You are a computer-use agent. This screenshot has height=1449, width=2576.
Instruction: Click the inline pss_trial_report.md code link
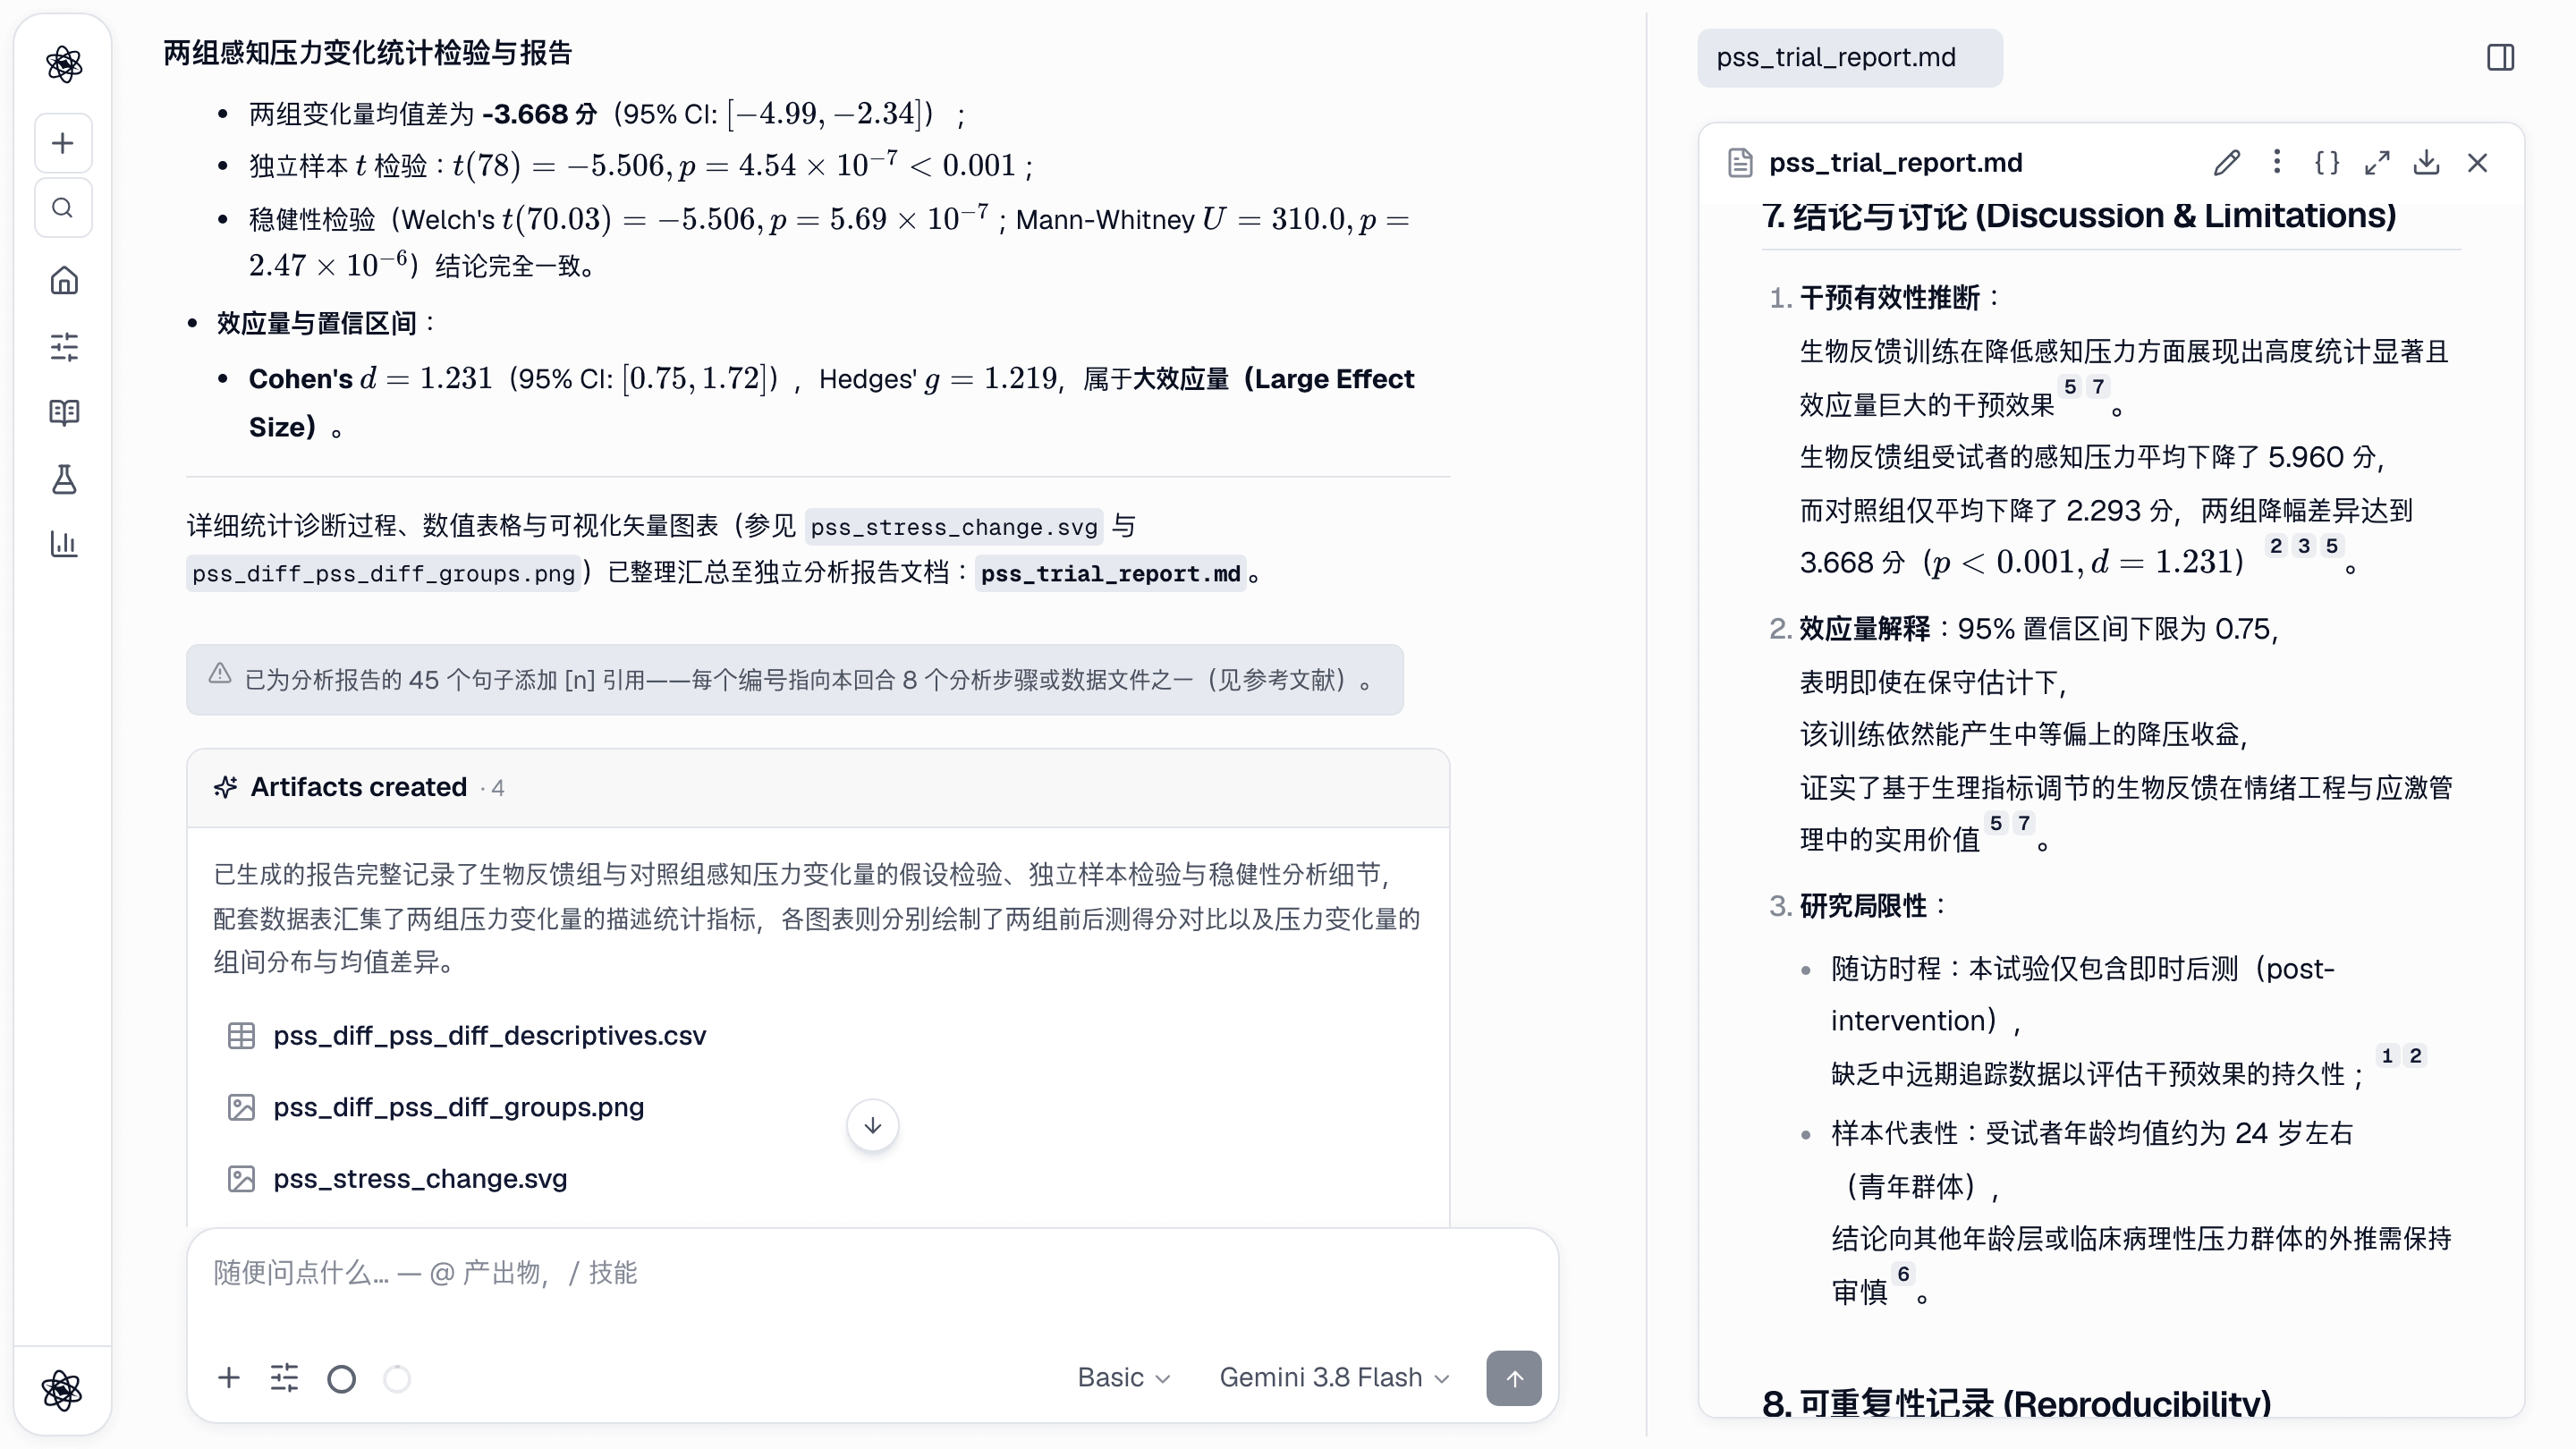click(x=1110, y=574)
